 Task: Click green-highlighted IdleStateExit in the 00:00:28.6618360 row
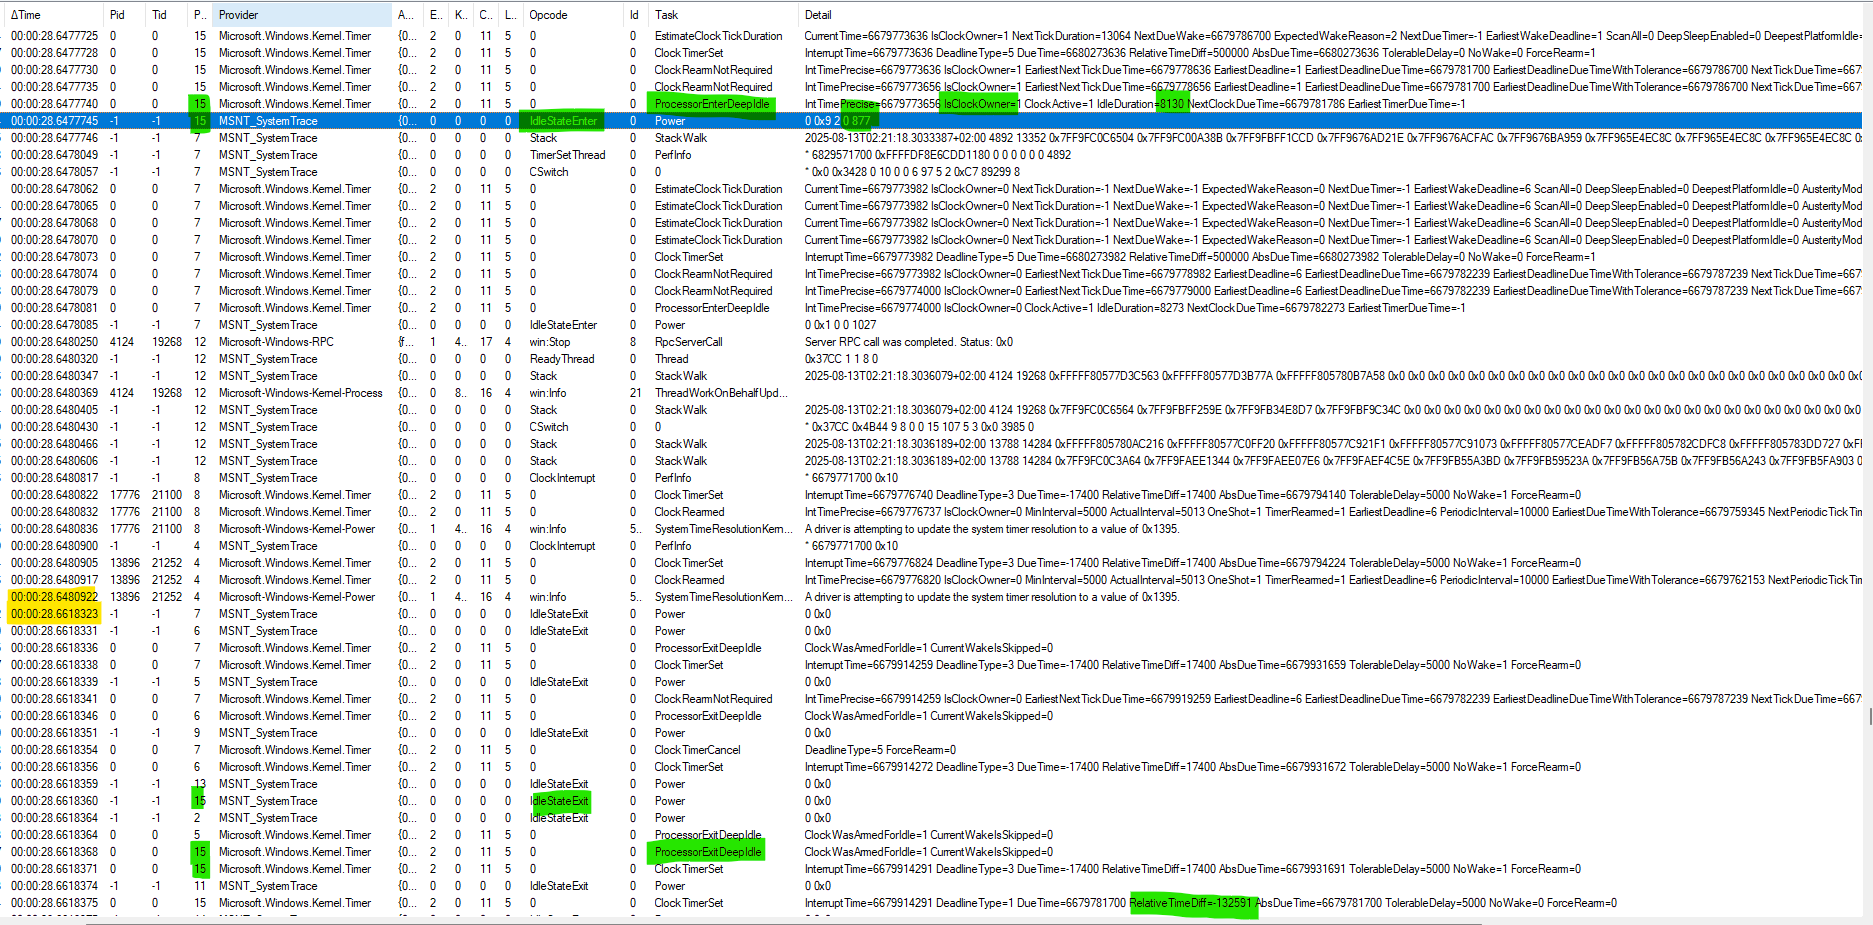point(559,801)
